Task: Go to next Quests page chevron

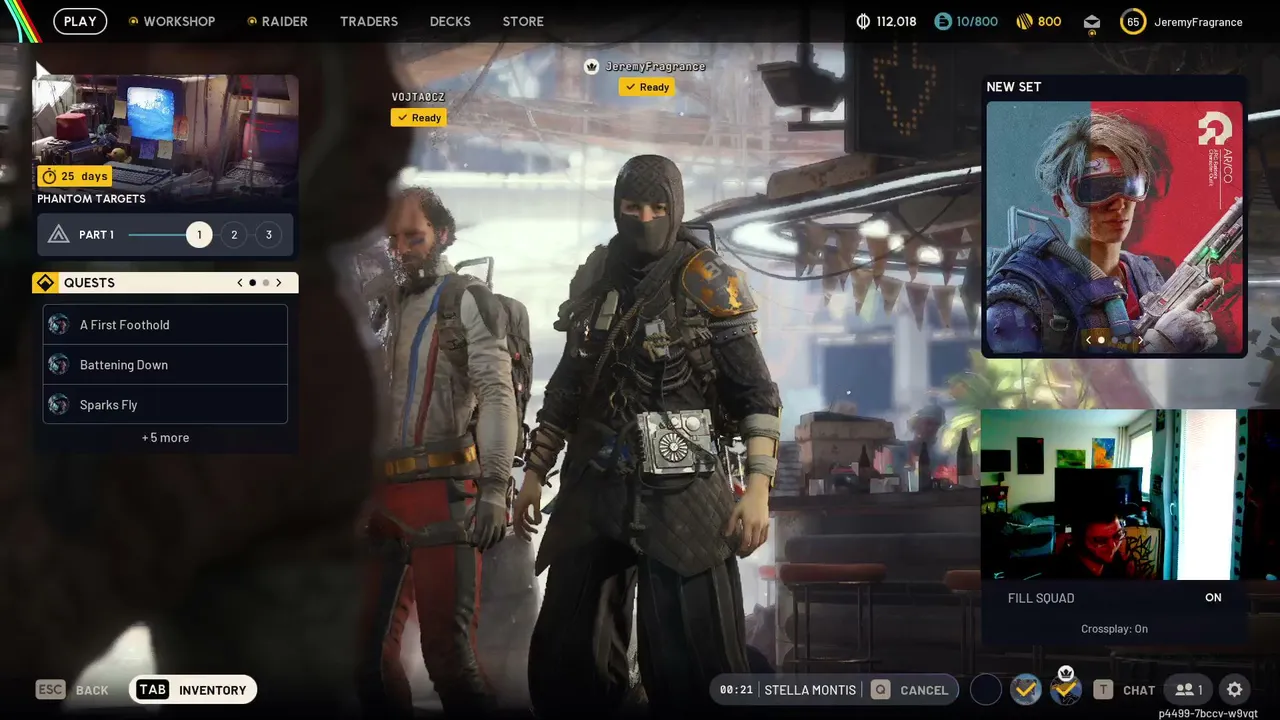Action: point(279,283)
